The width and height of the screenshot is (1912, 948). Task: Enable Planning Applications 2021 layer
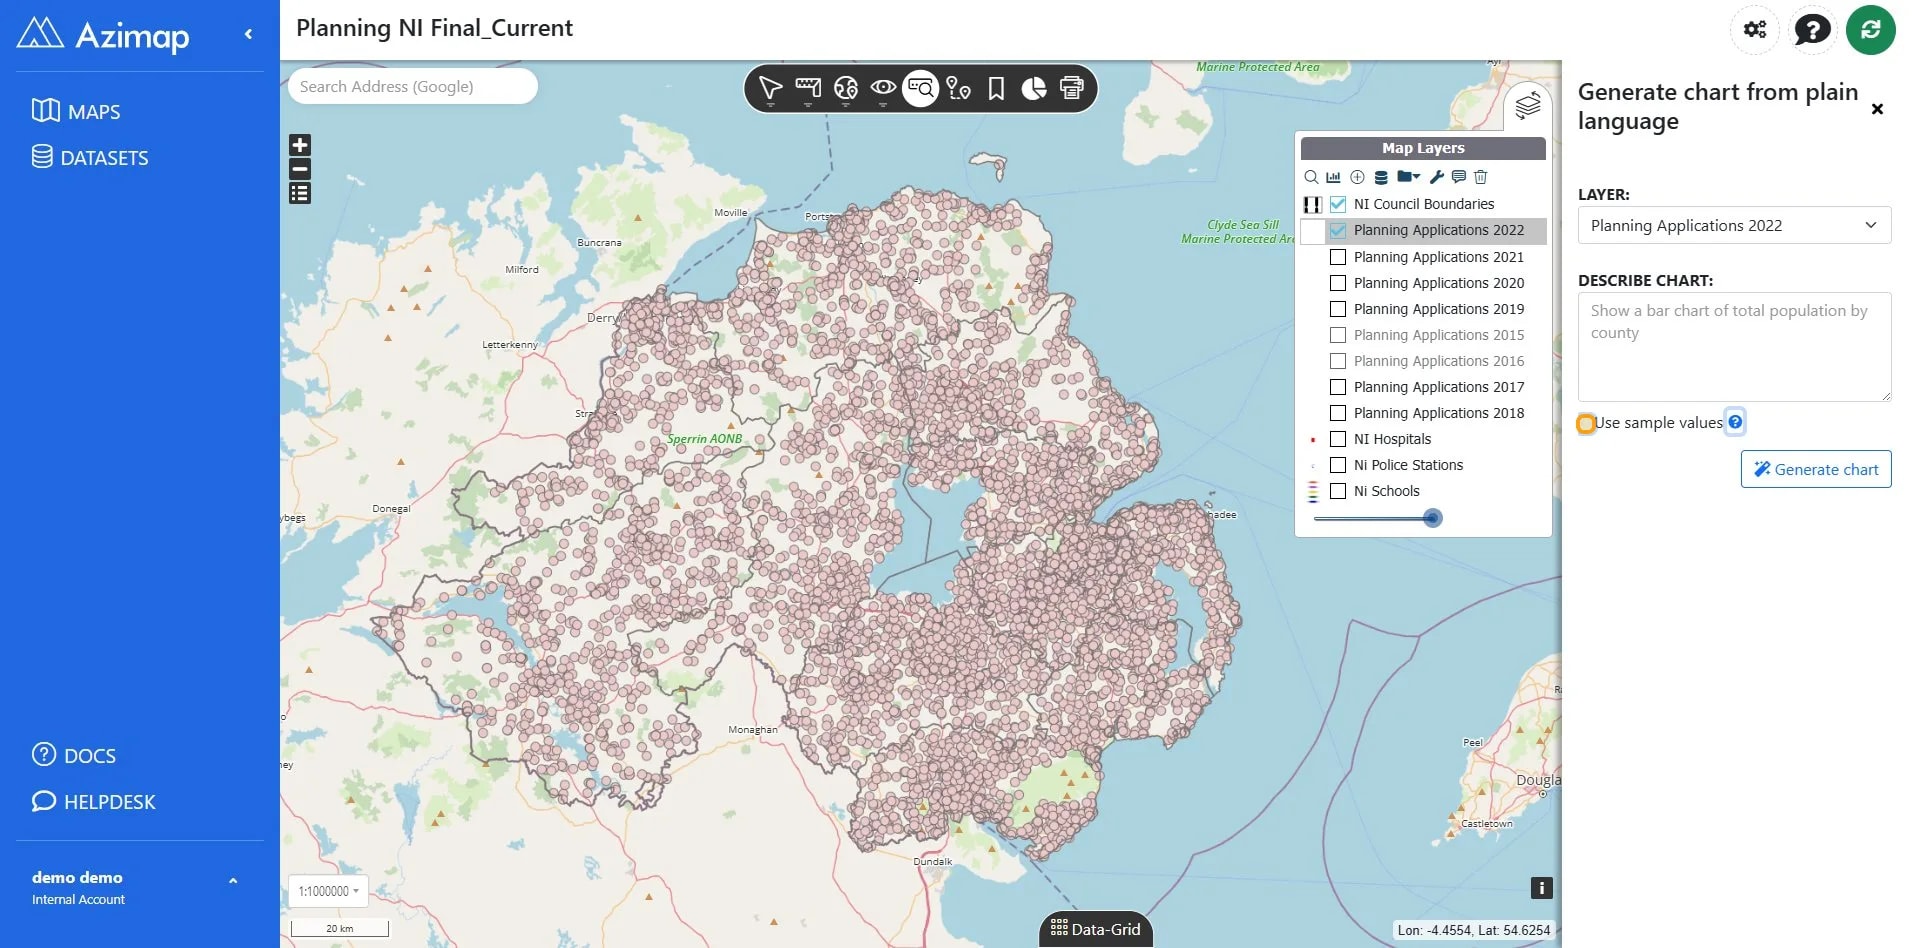point(1338,257)
